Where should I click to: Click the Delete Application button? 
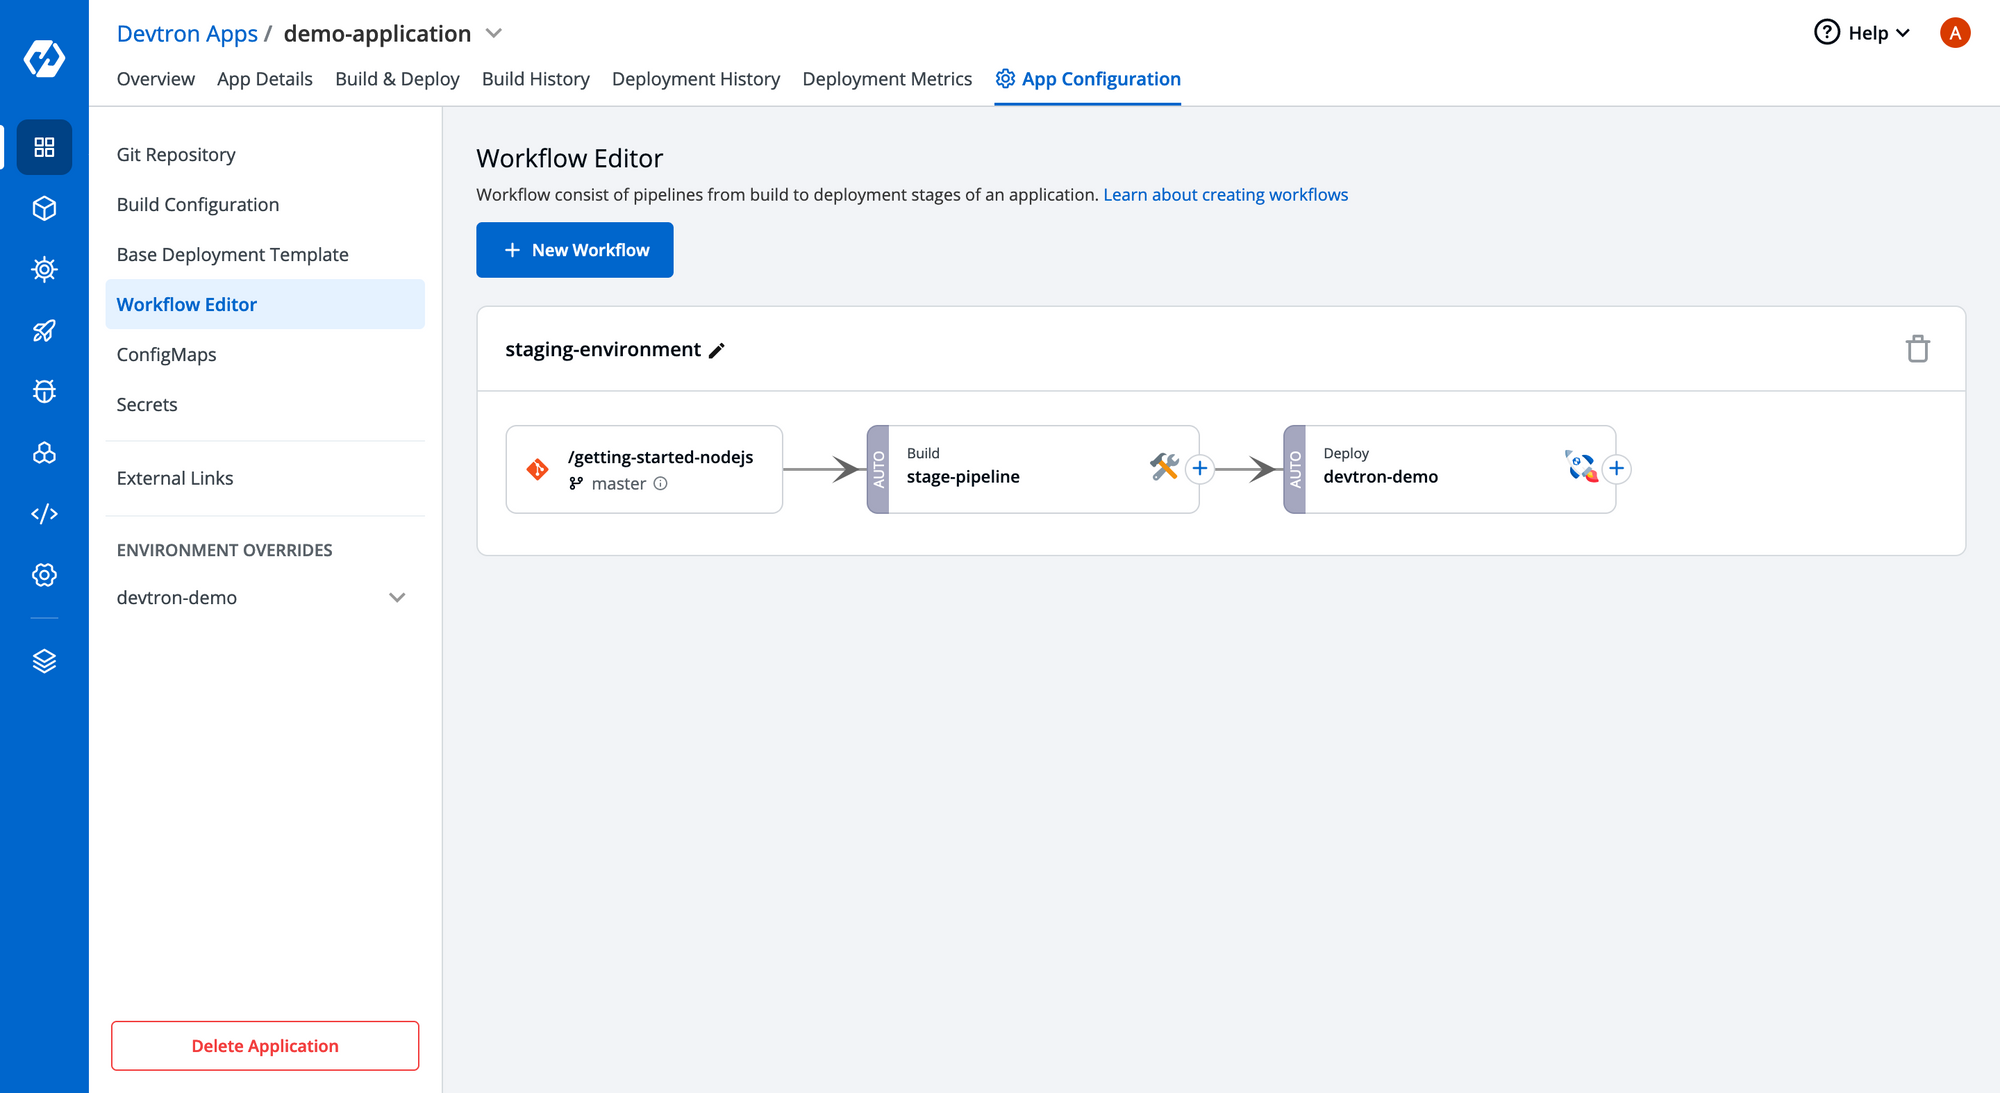(x=265, y=1046)
